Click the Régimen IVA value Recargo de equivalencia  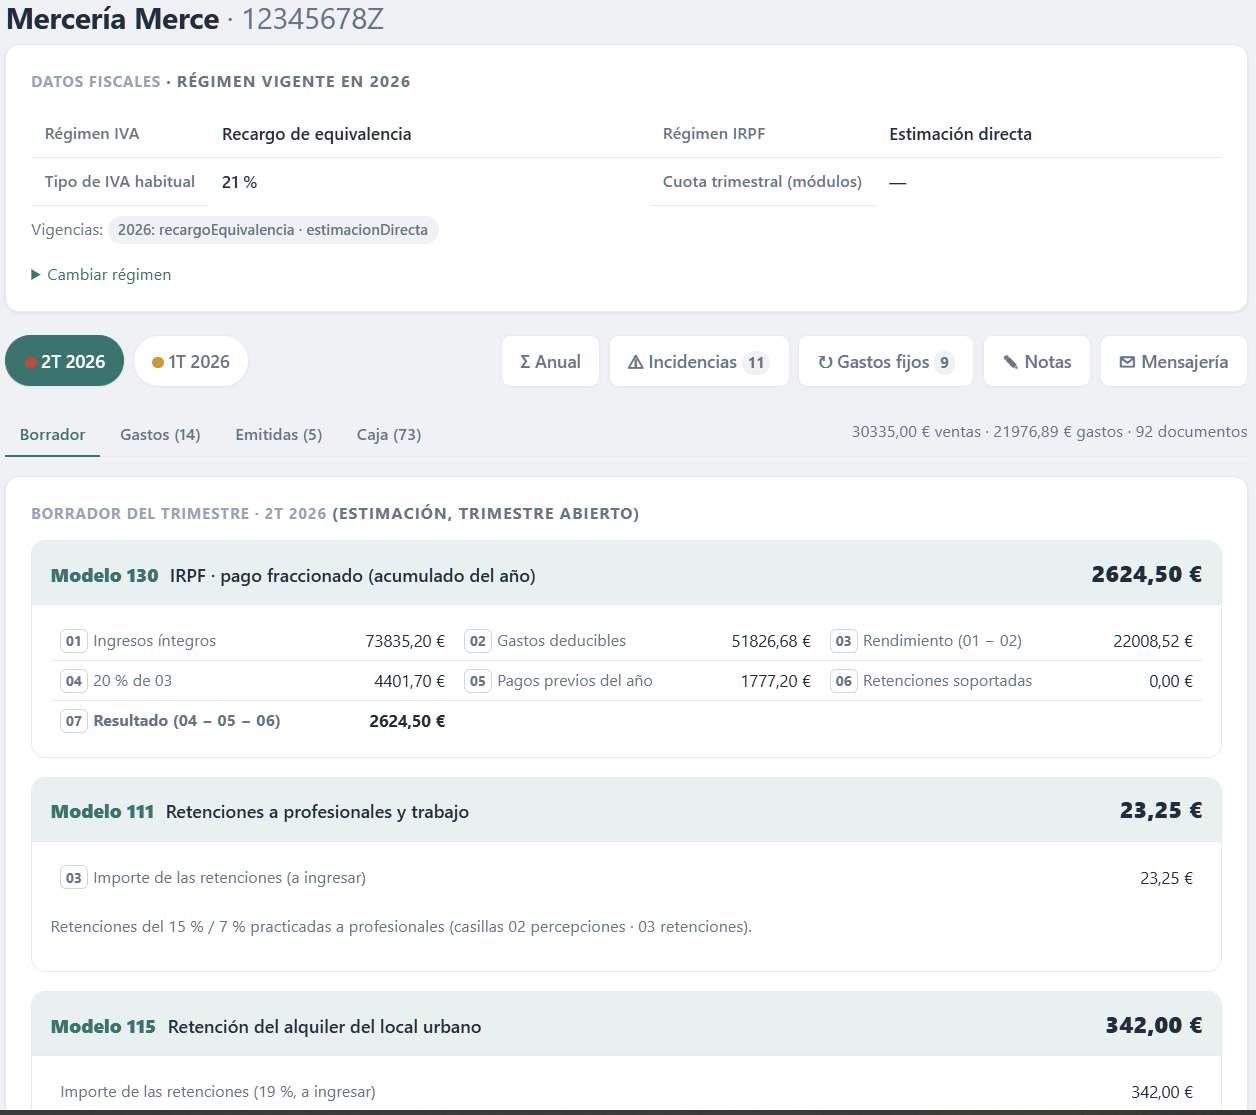(317, 134)
